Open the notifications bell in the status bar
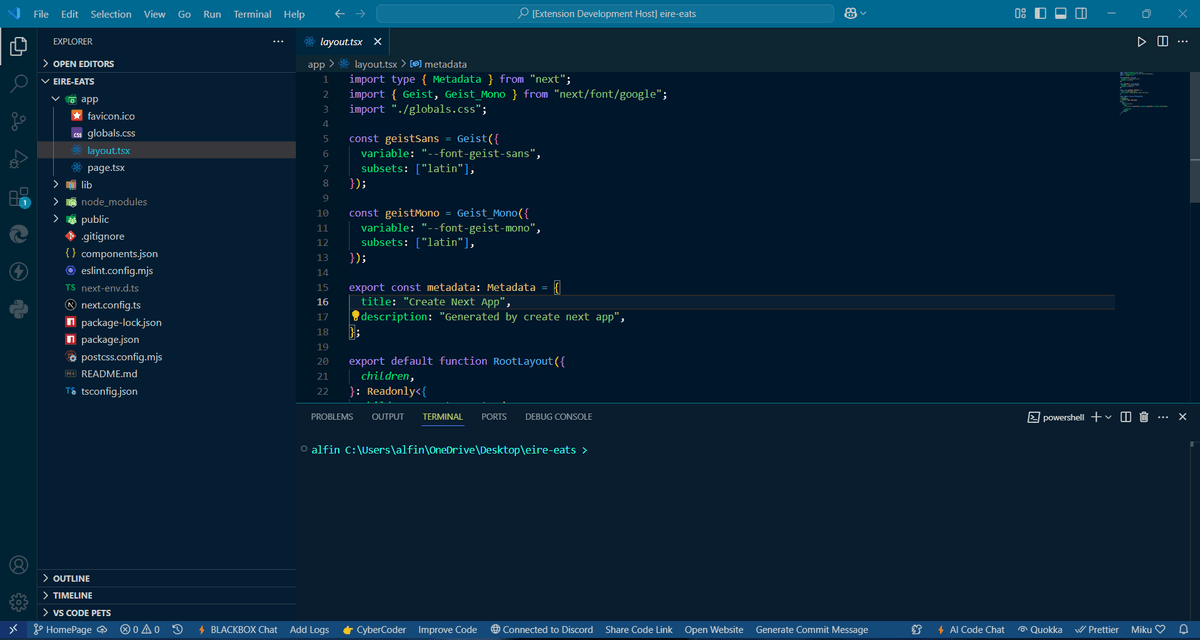Image resolution: width=1200 pixels, height=640 pixels. (1181, 630)
